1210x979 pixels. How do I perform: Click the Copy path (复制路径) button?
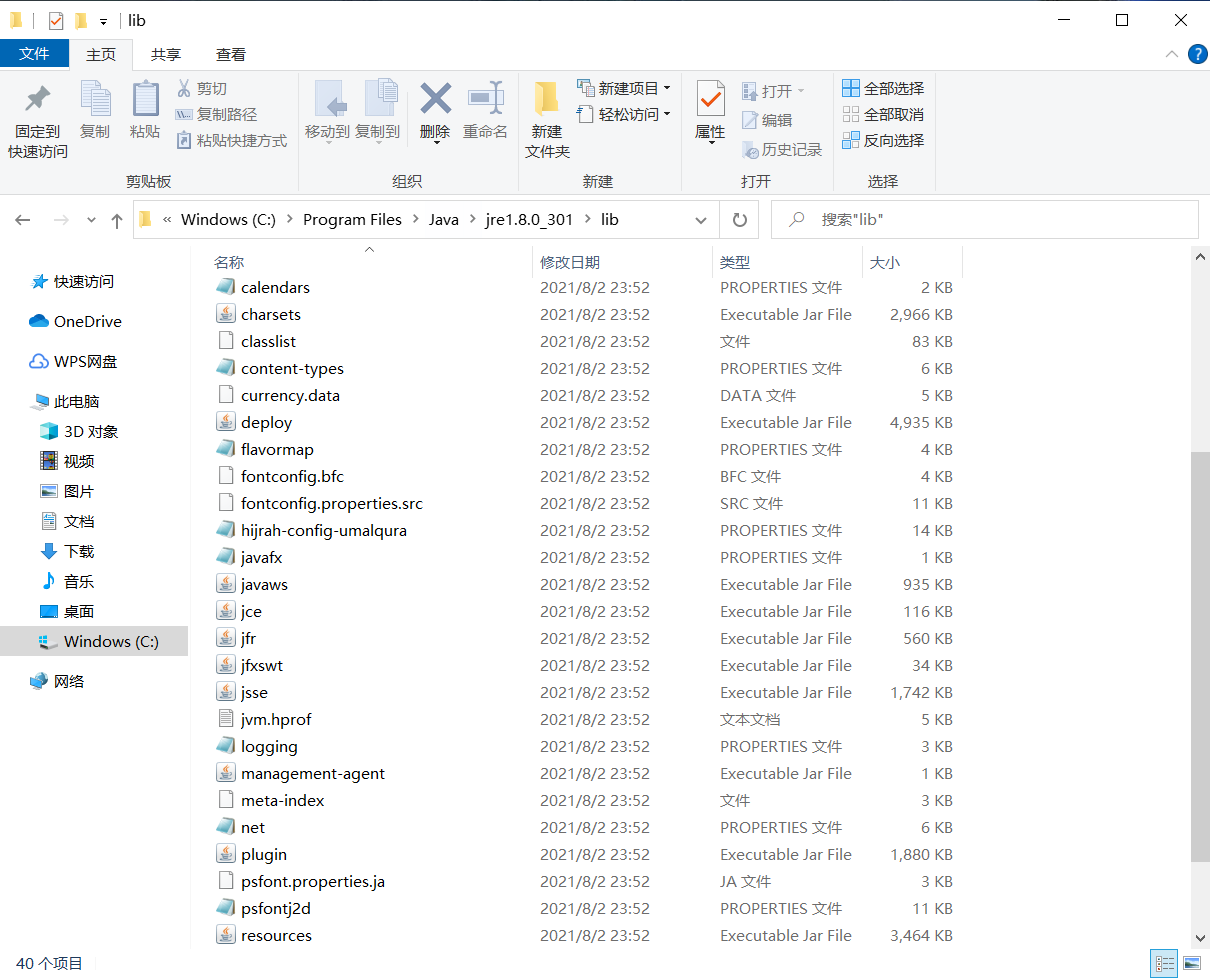(x=216, y=114)
